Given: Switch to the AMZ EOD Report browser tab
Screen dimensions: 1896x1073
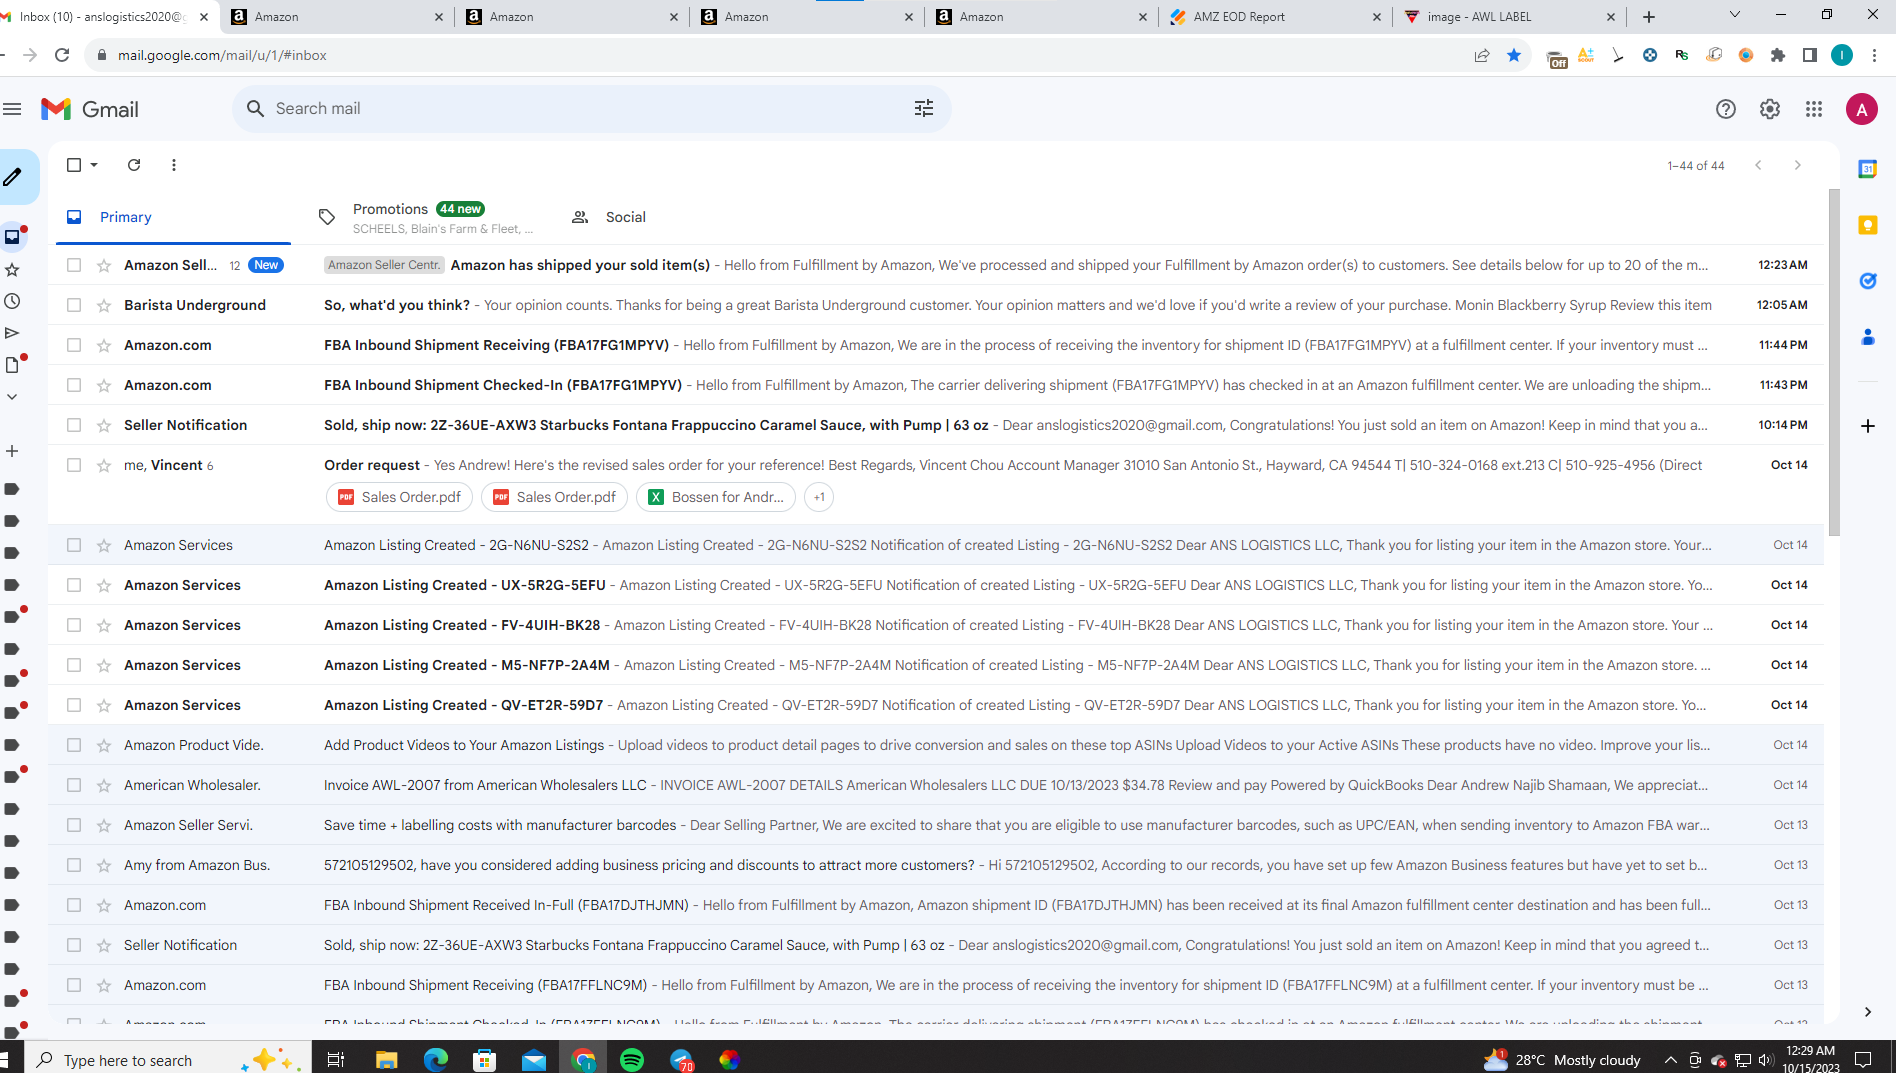Looking at the screenshot, I should pos(1274,17).
